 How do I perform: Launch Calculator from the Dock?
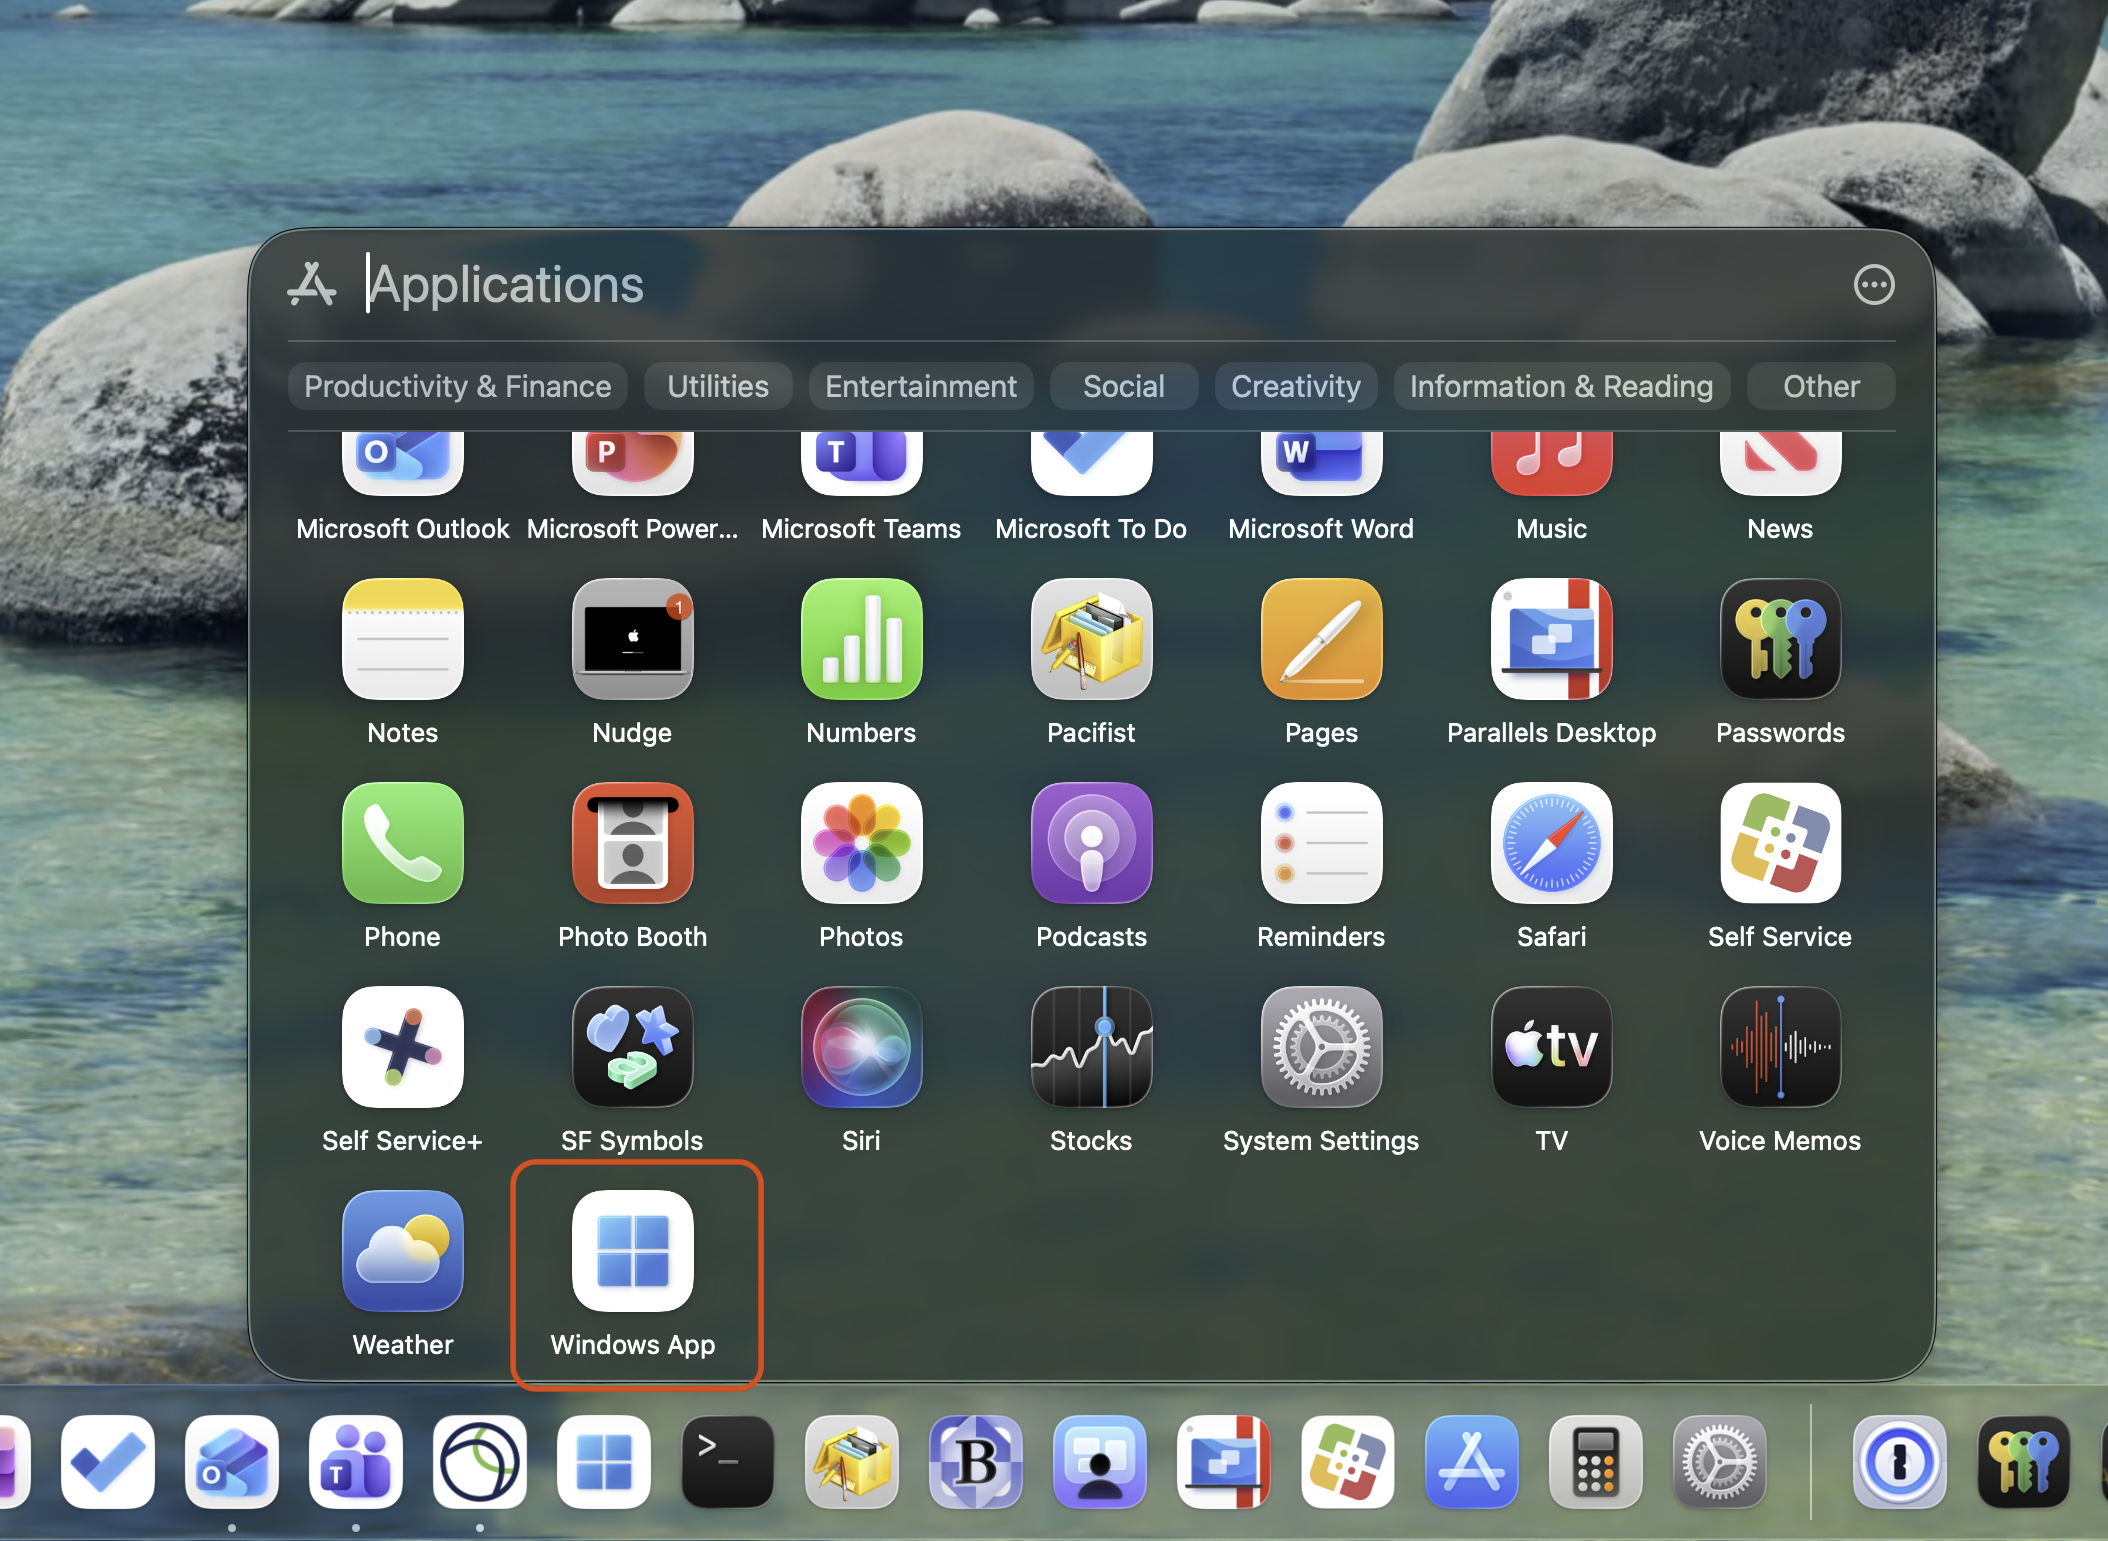point(1596,1462)
